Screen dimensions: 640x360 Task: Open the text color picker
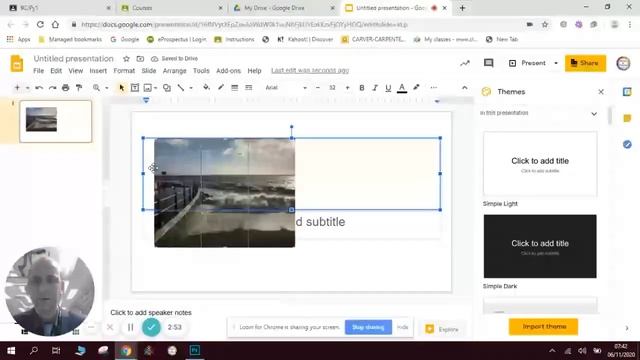pos(402,88)
